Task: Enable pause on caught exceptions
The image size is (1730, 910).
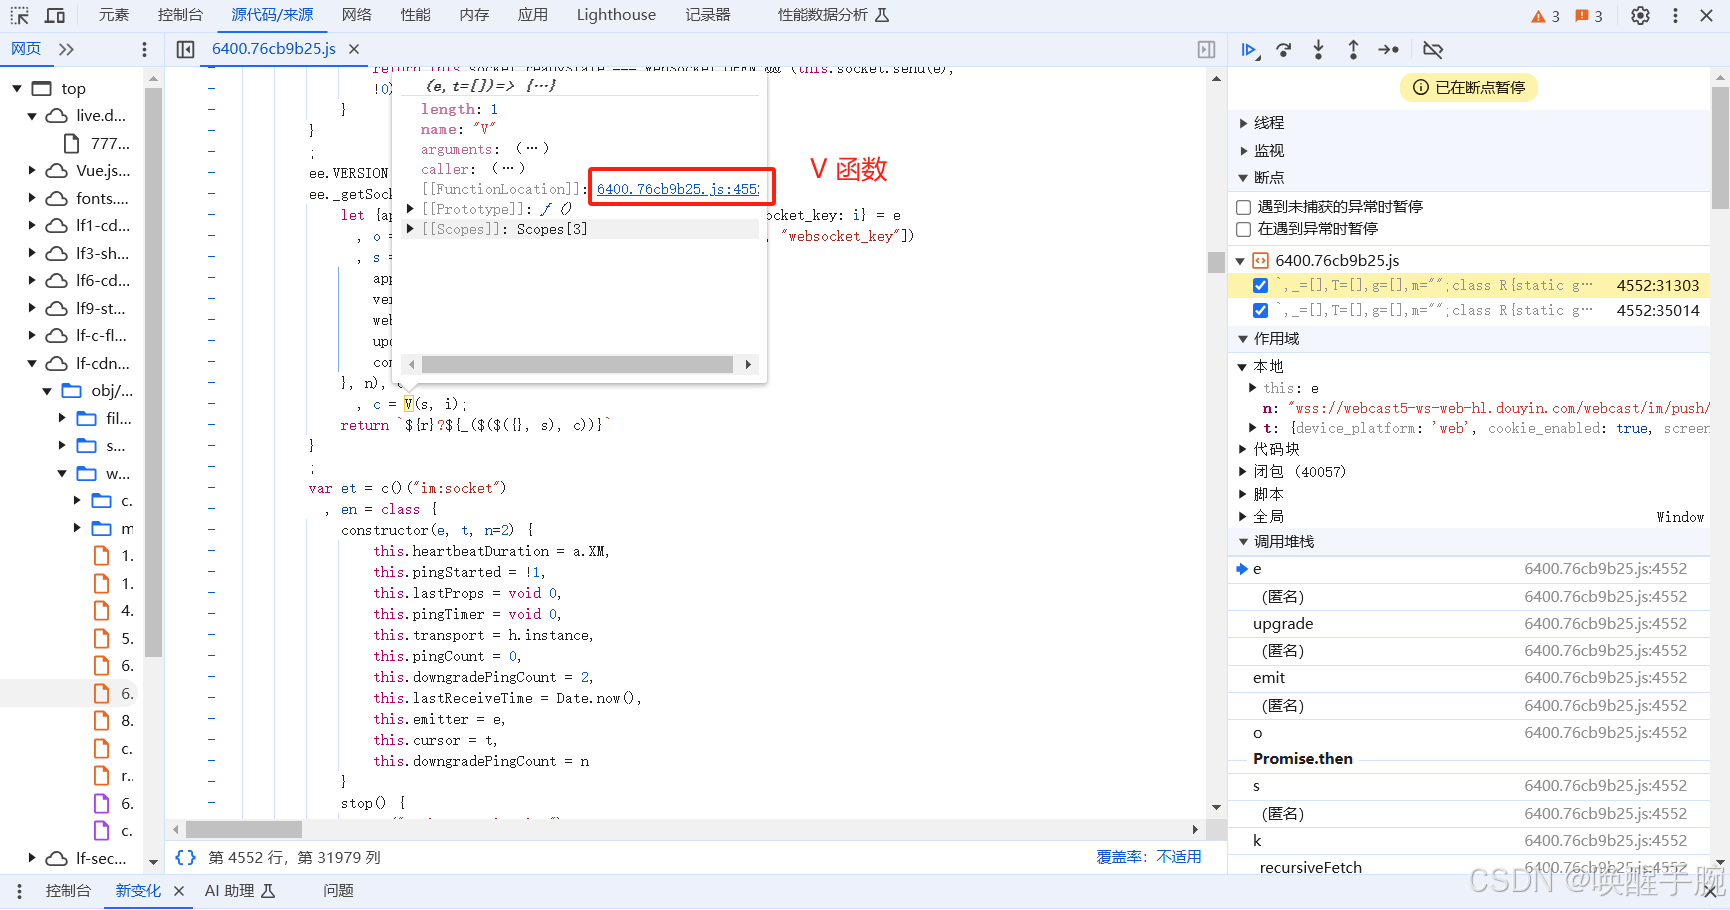Action: [1244, 229]
